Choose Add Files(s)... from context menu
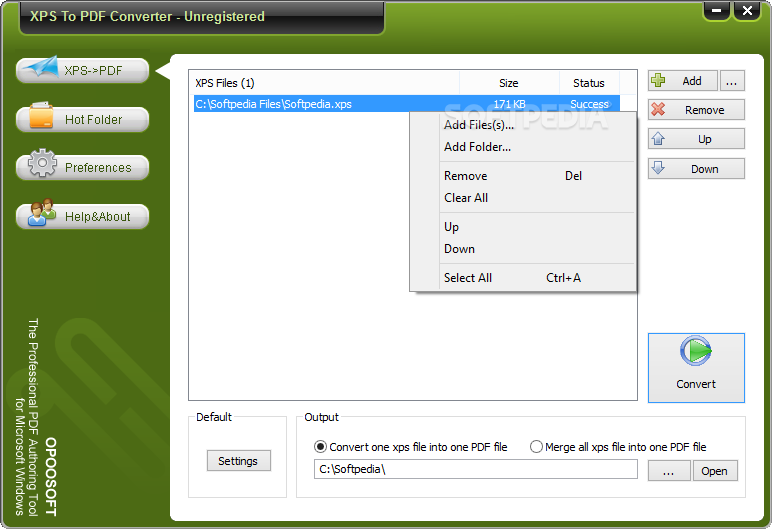 523,125
